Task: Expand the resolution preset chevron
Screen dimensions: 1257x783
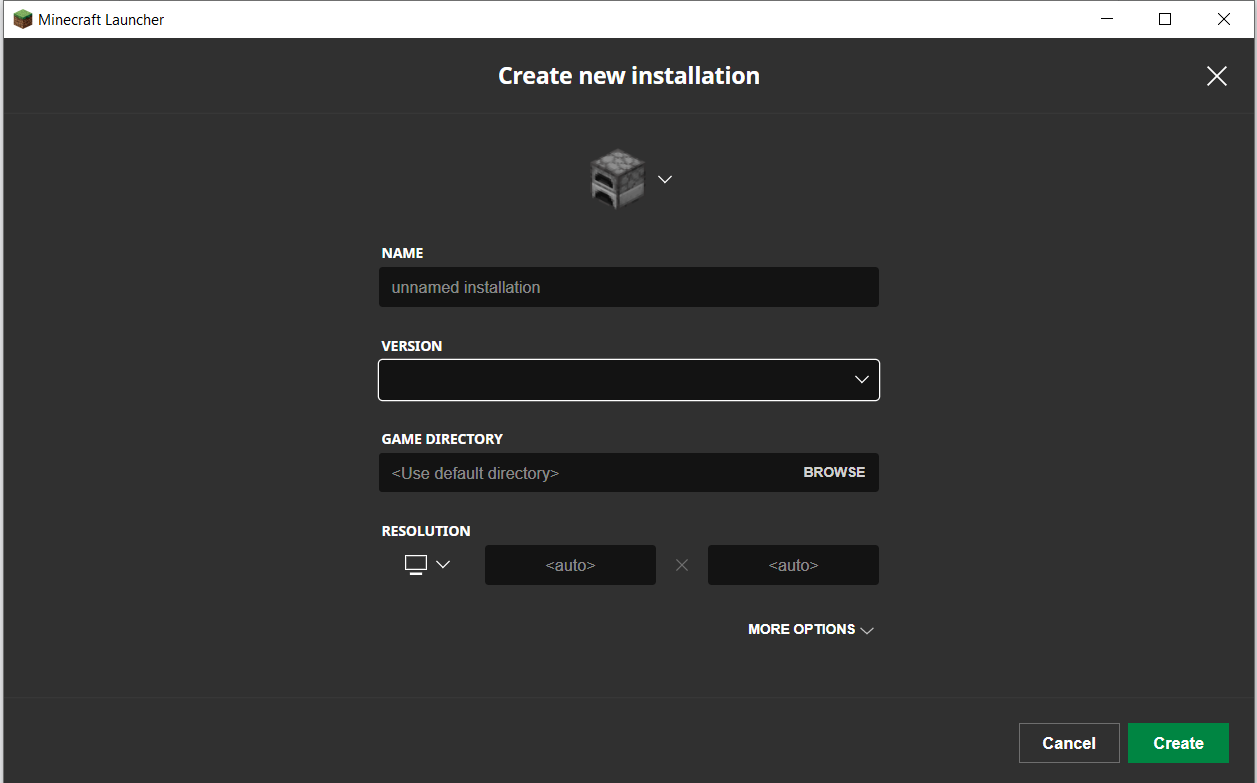Action: 443,565
